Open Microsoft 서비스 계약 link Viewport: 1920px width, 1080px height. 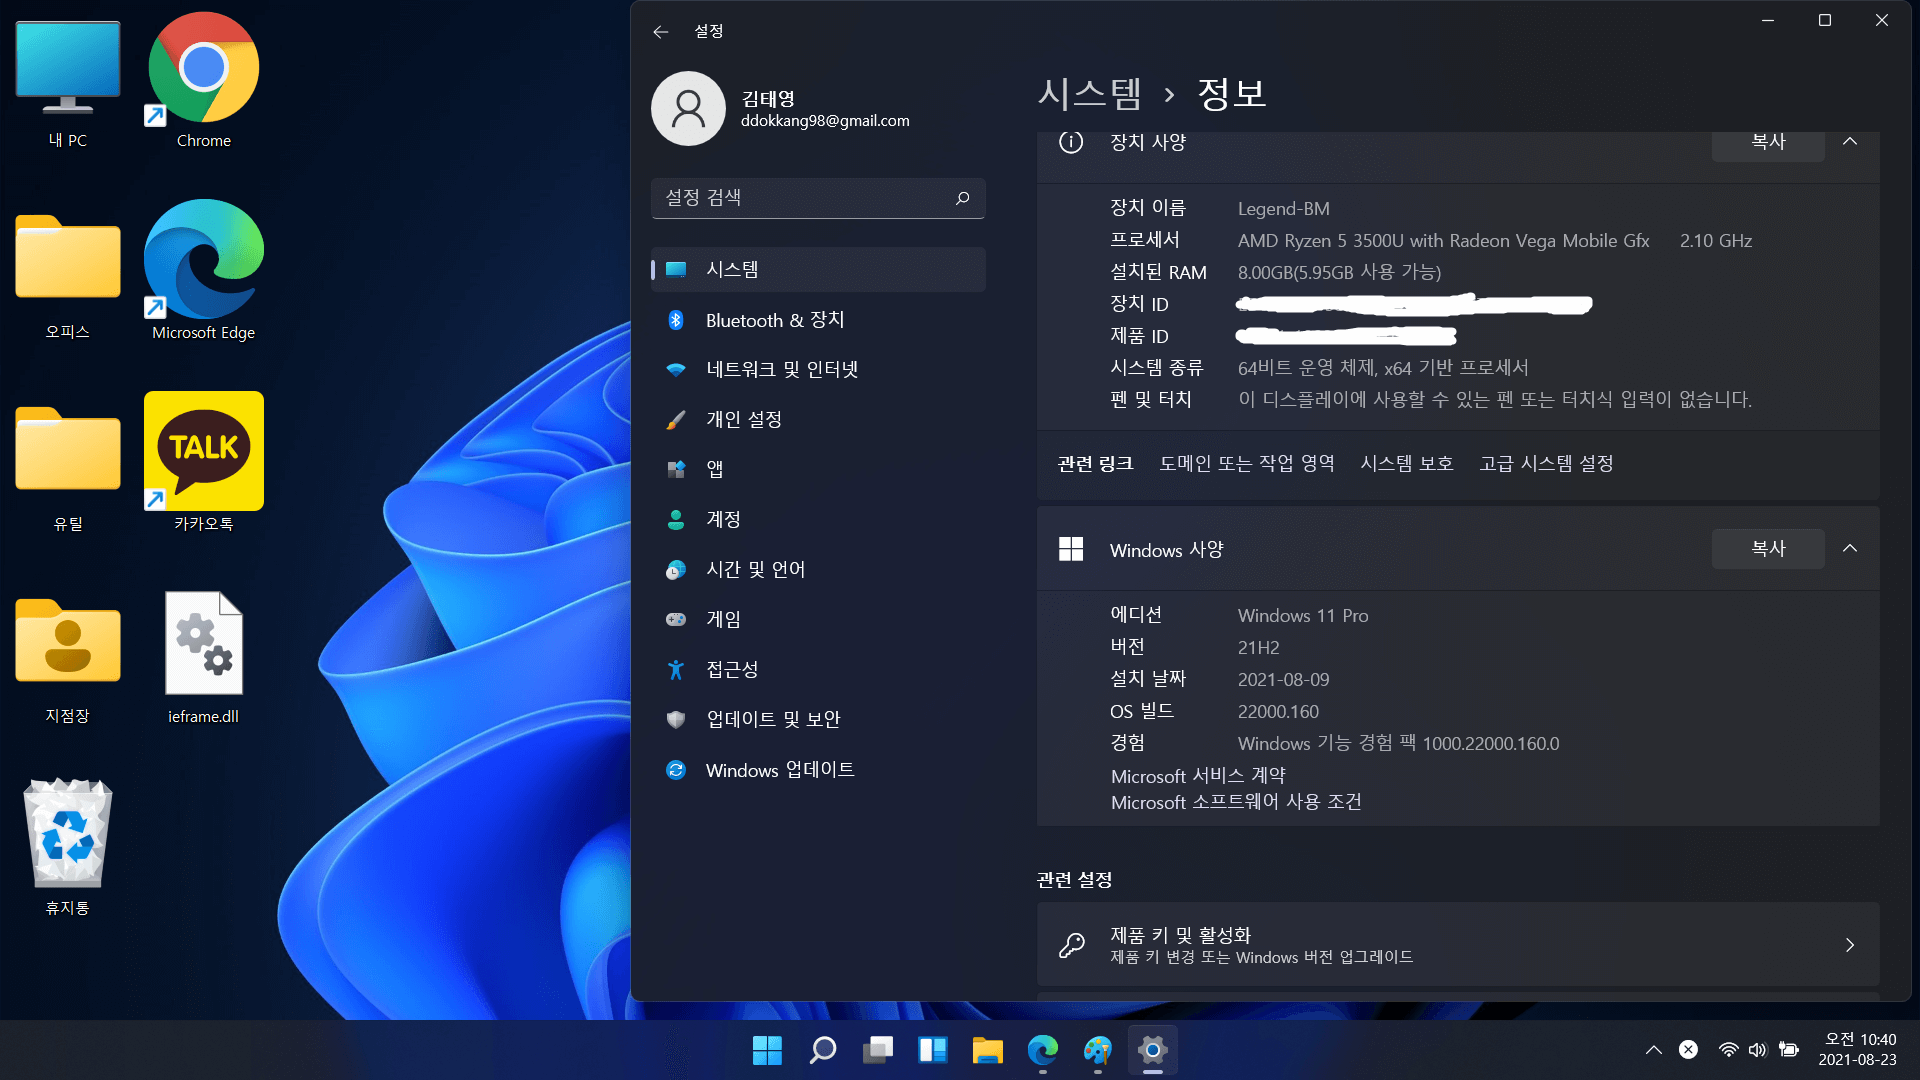tap(1198, 776)
